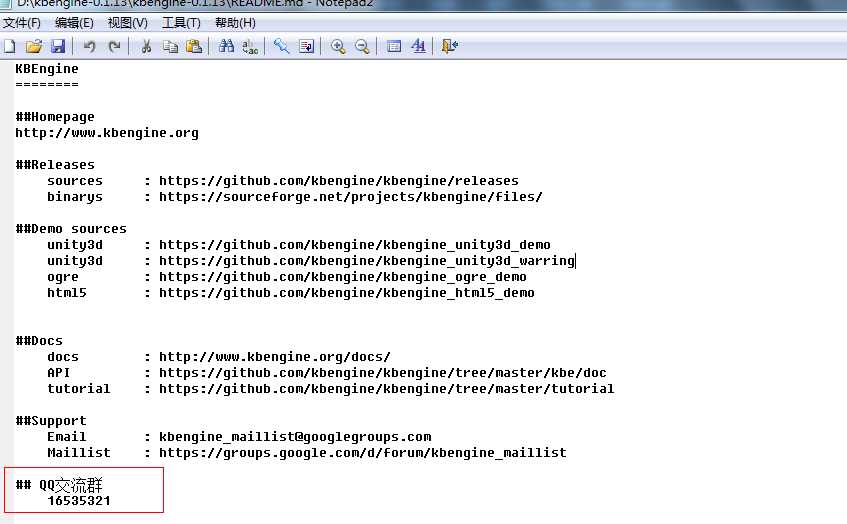Open the 文件(F) menu
The height and width of the screenshot is (524, 847).
[22, 23]
